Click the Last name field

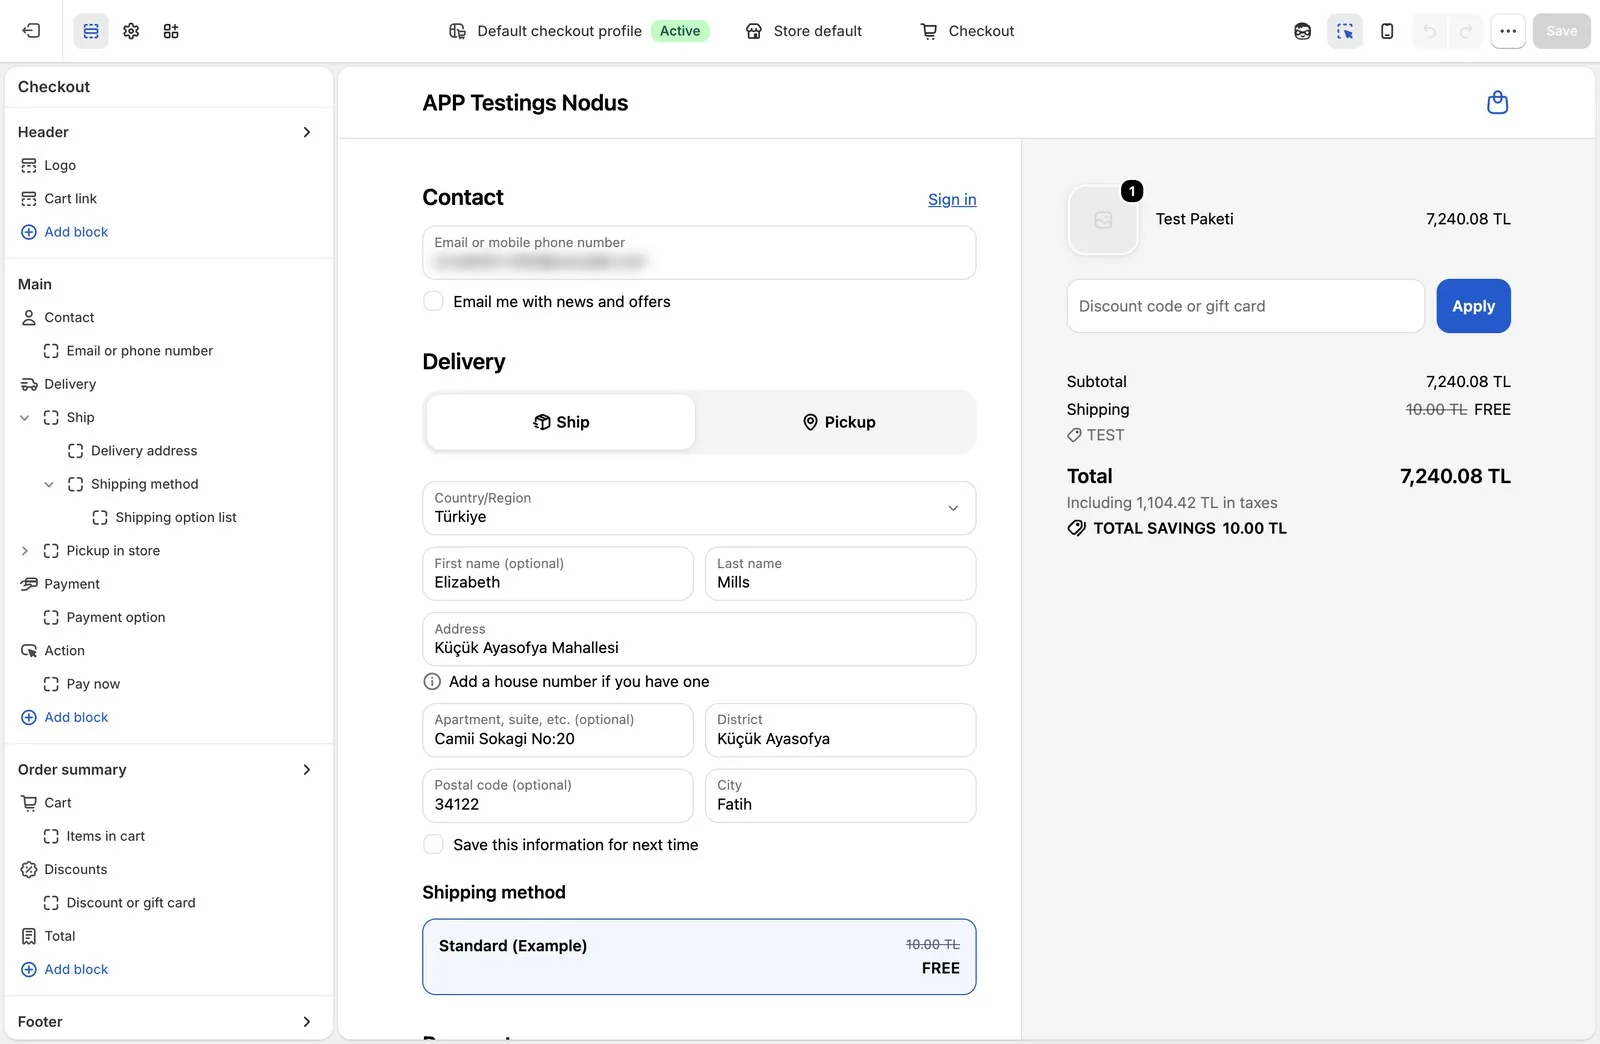tap(841, 574)
